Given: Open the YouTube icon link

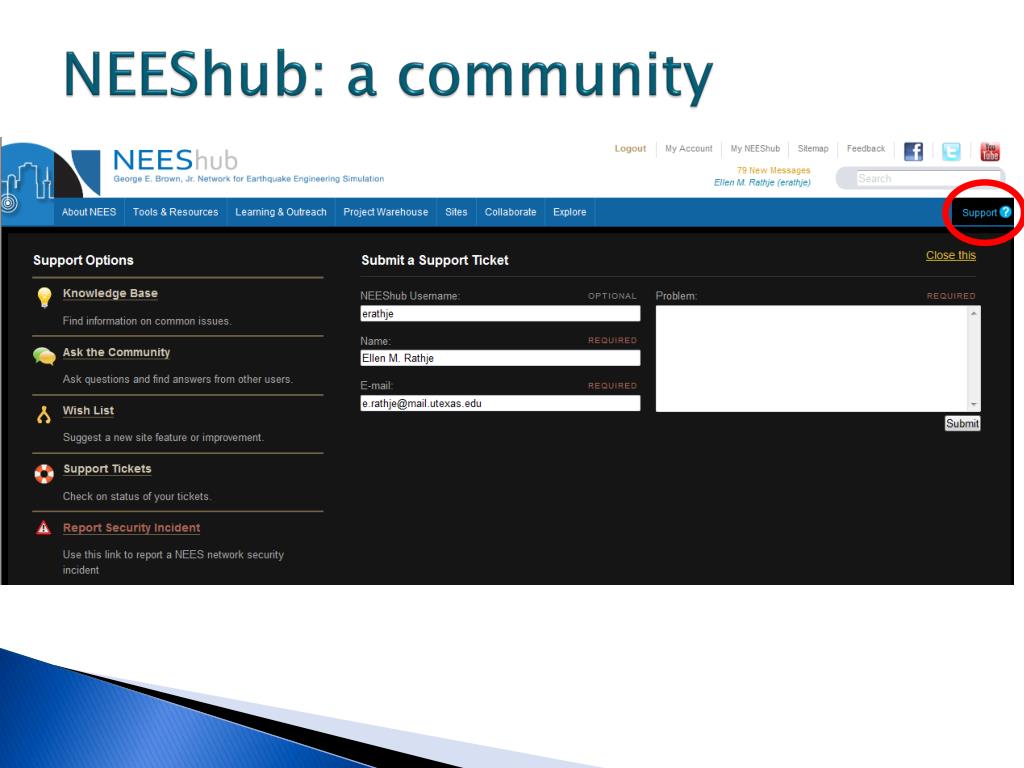Looking at the screenshot, I should [989, 152].
